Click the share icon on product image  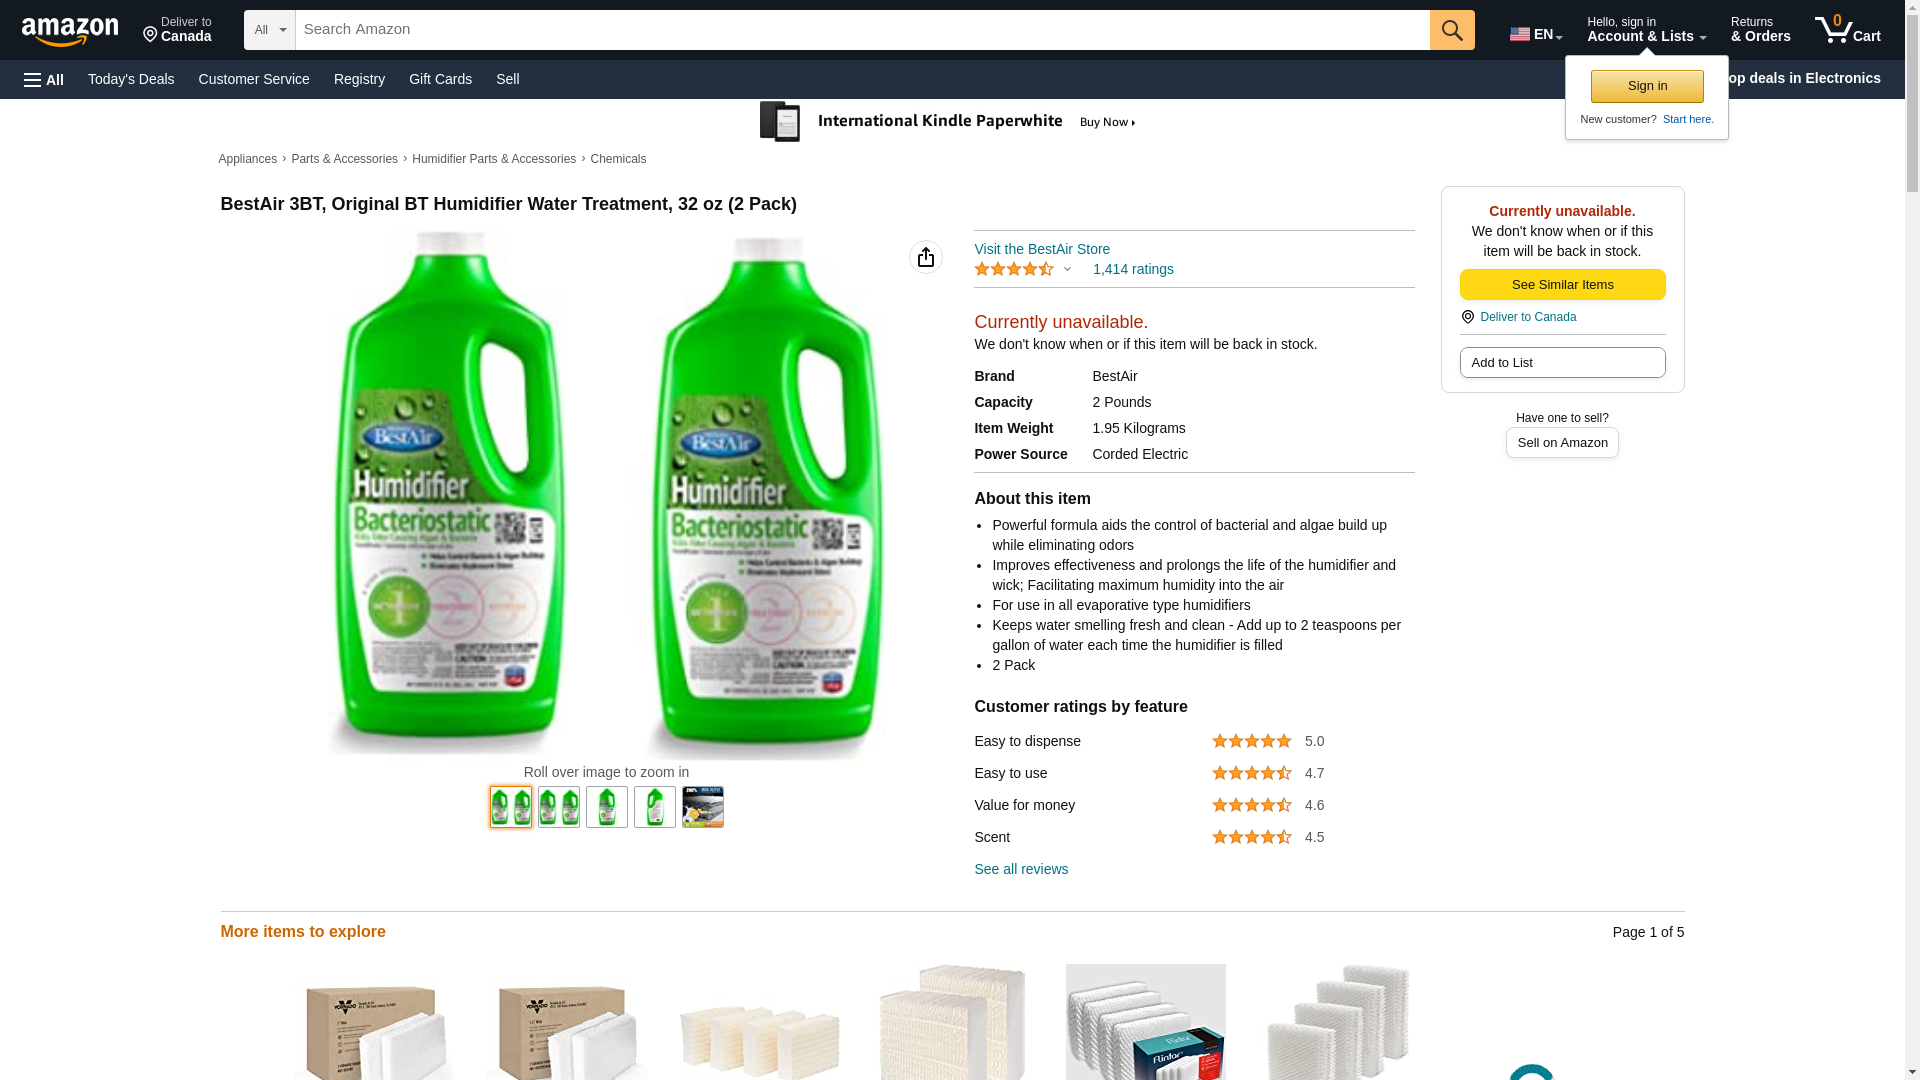click(x=926, y=257)
